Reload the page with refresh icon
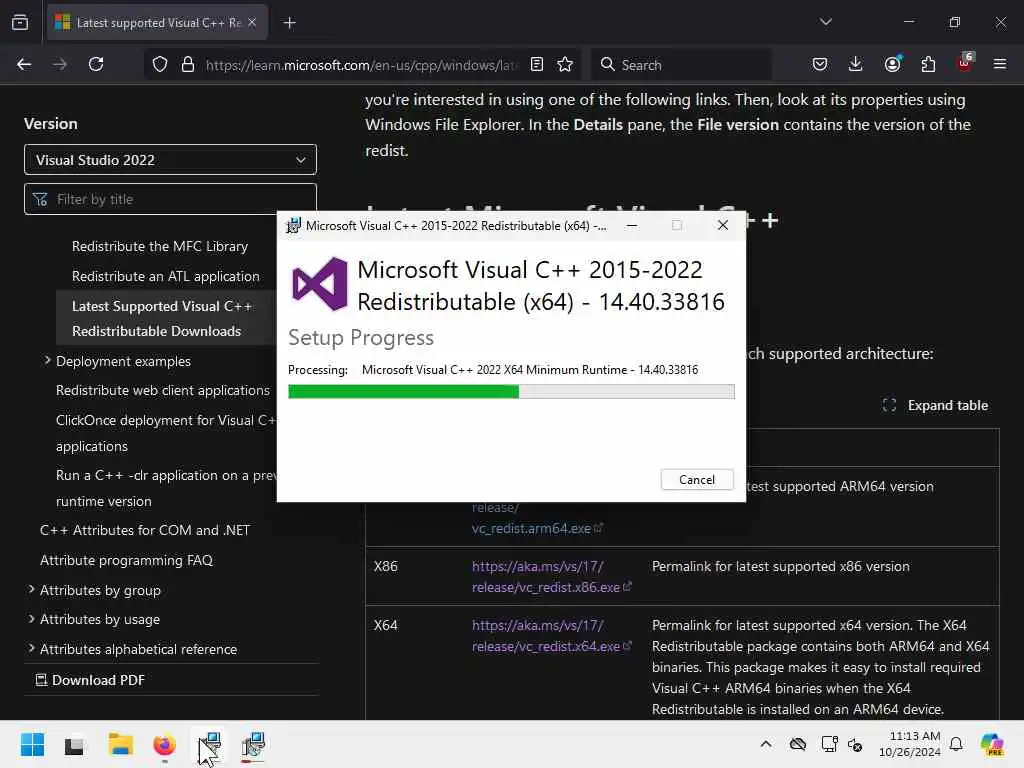 pyautogui.click(x=96, y=64)
